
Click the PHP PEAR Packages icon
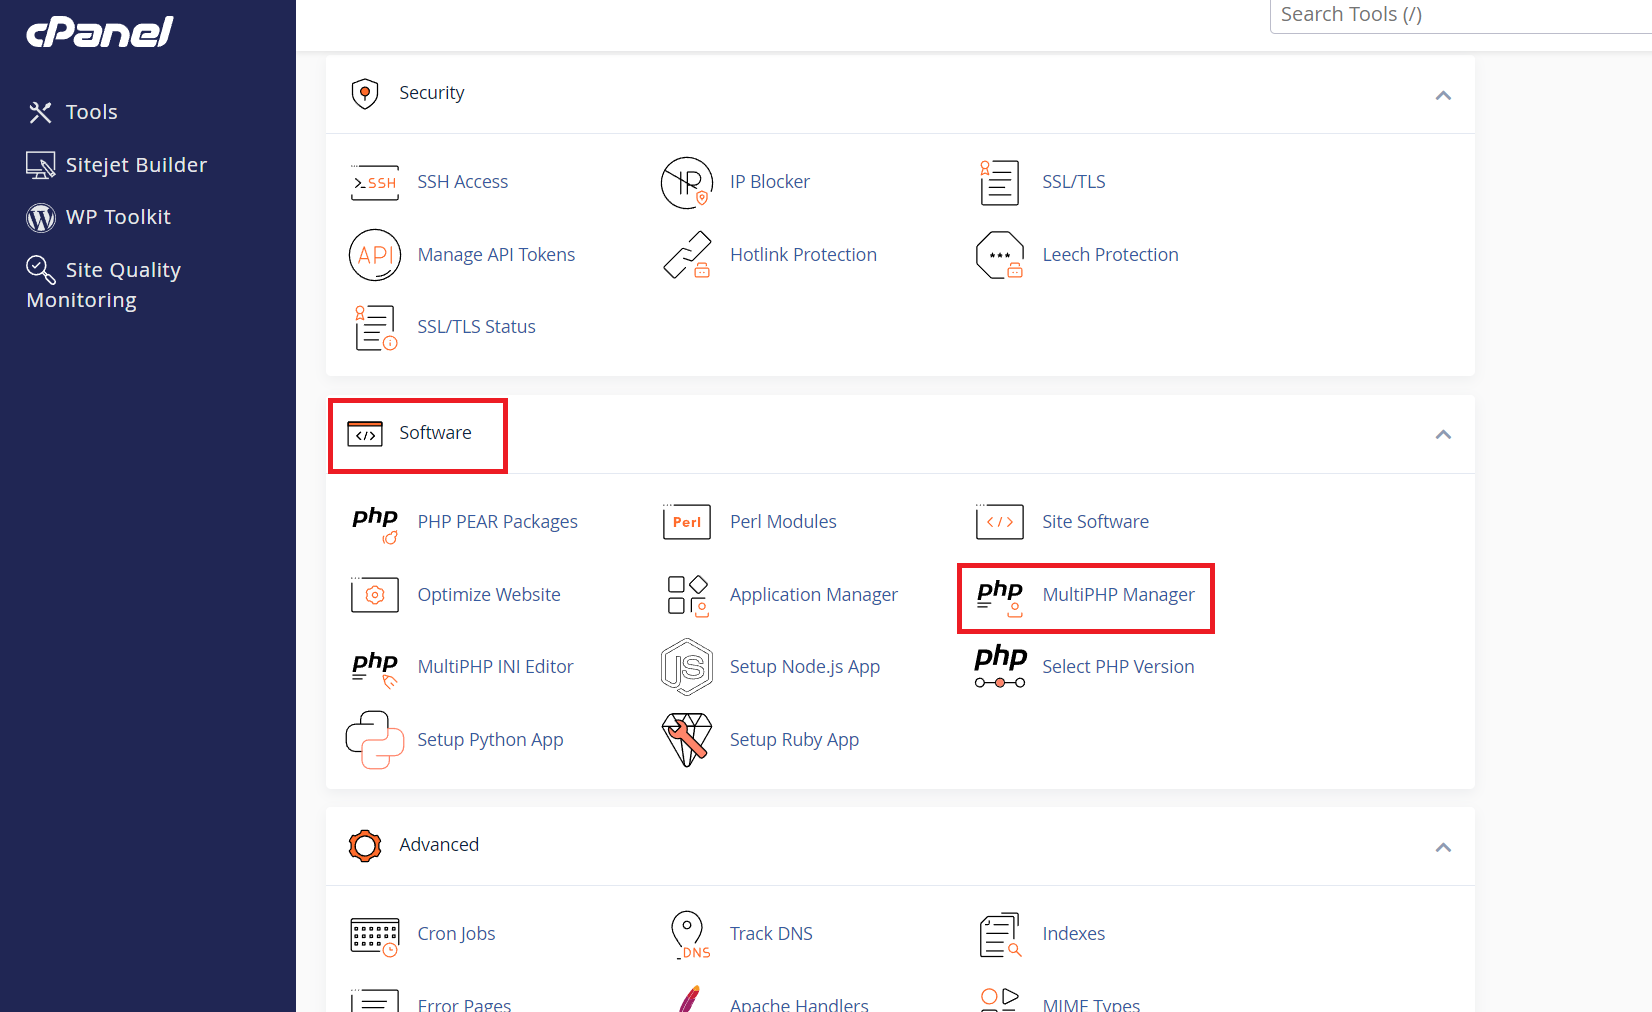coord(375,524)
